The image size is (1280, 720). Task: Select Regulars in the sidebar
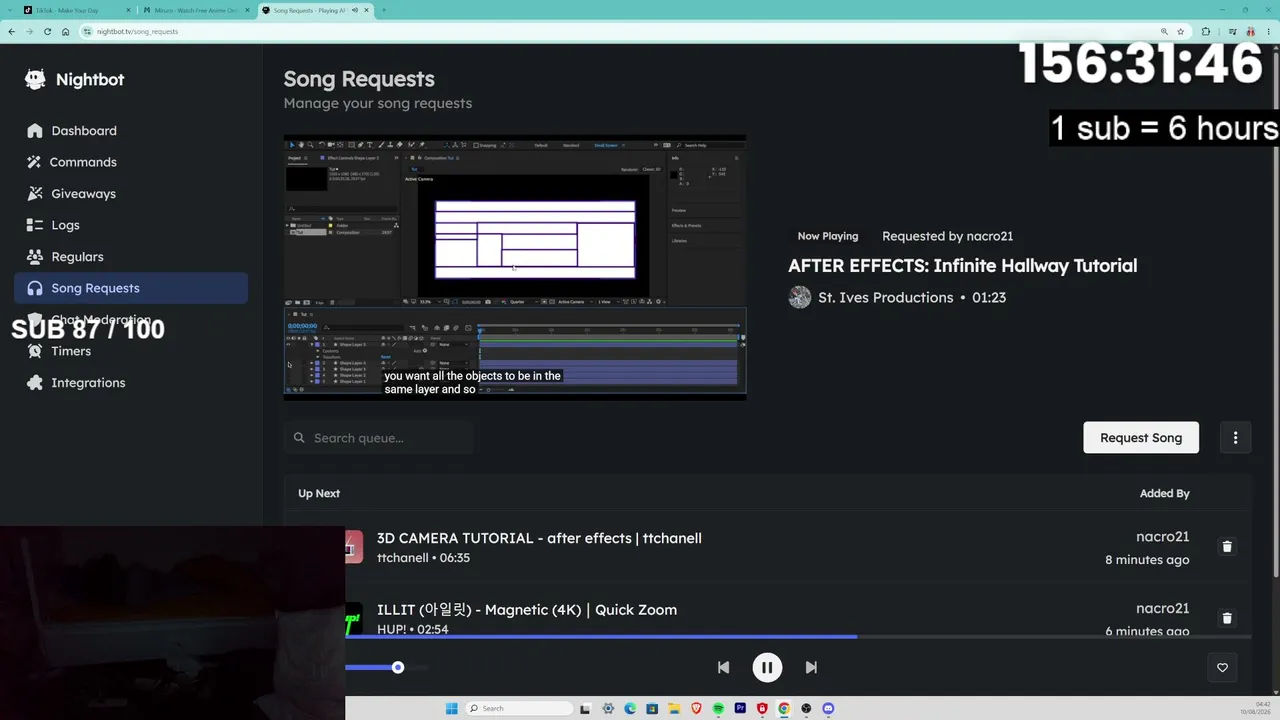click(x=131, y=257)
